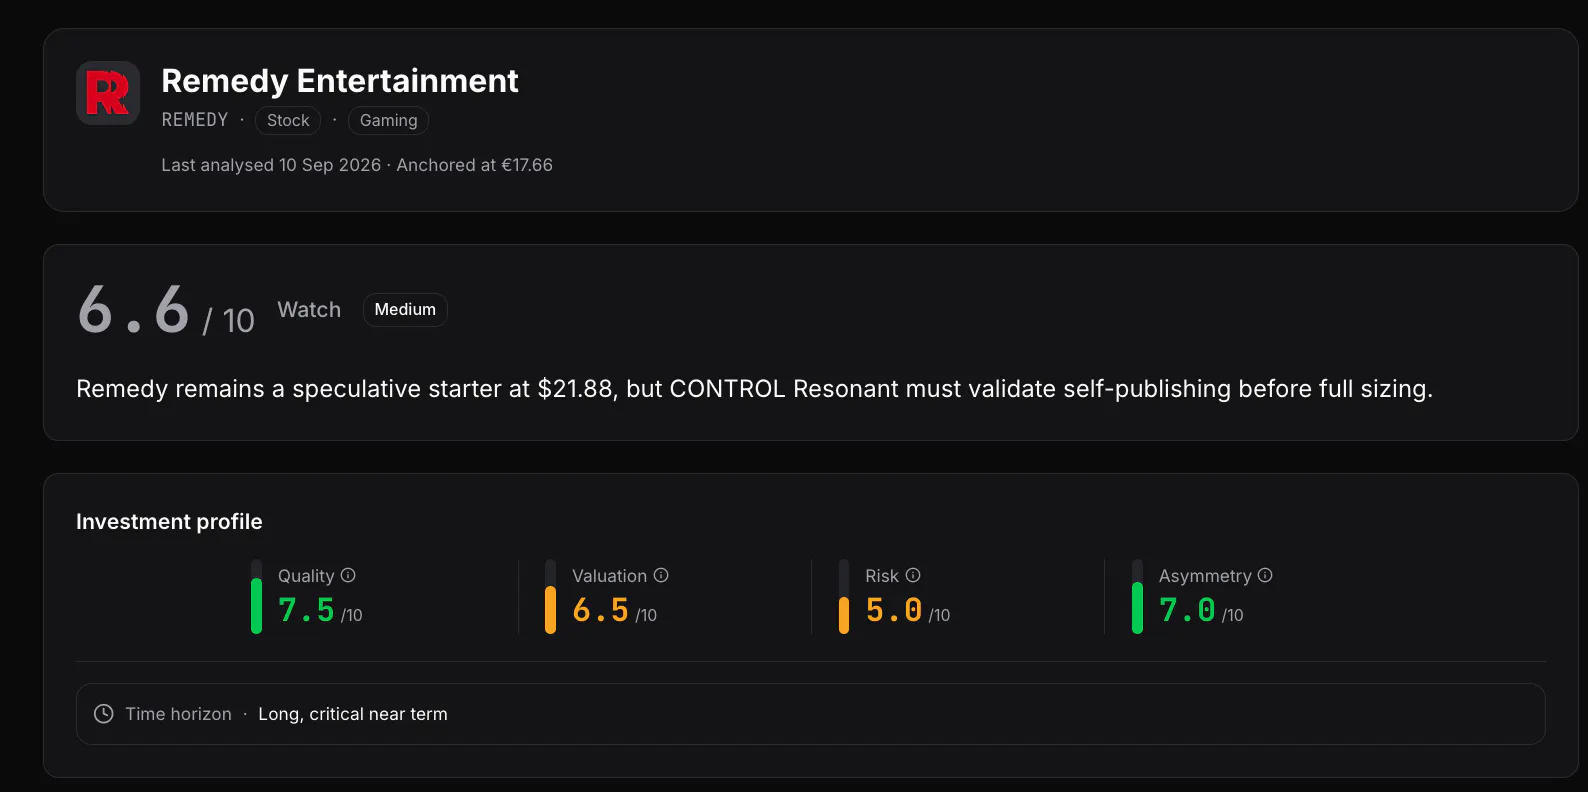1588x792 pixels.
Task: Open the Quality info tooltip icon
Action: (348, 575)
